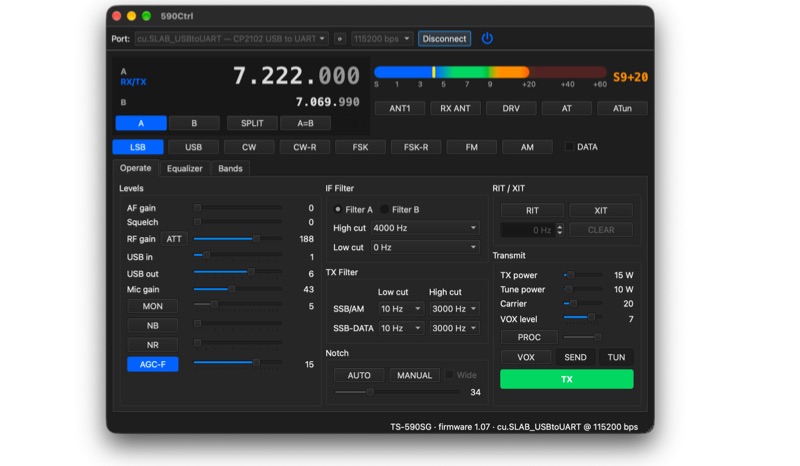The image size is (800, 466).
Task: Toggle the XIT button
Action: coord(601,210)
